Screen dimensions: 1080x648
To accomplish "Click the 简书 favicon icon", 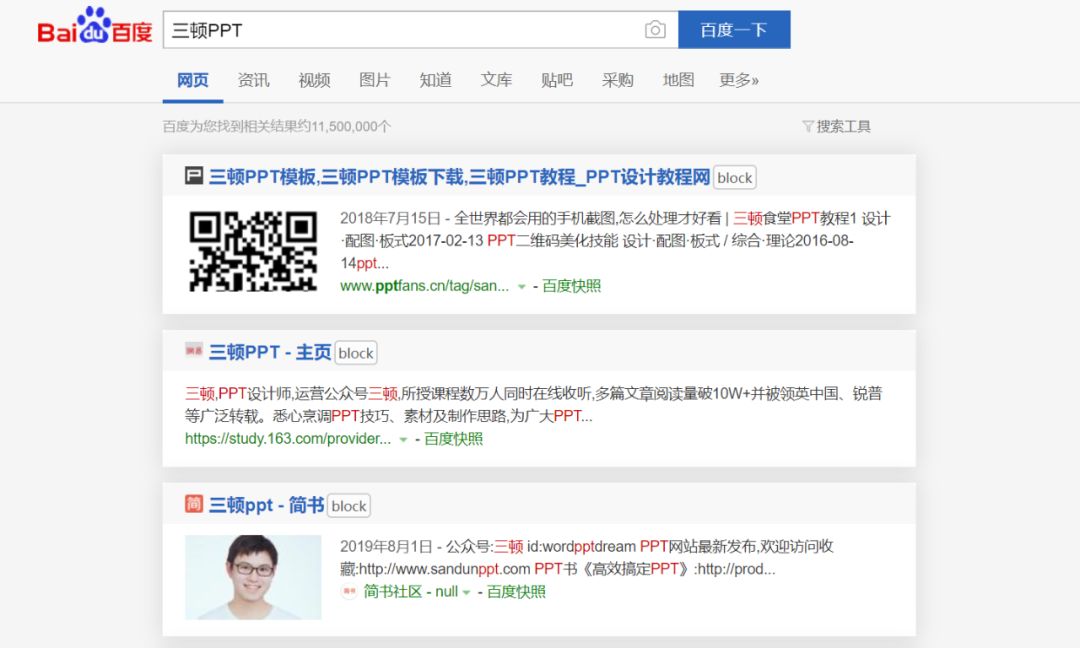I will [194, 503].
